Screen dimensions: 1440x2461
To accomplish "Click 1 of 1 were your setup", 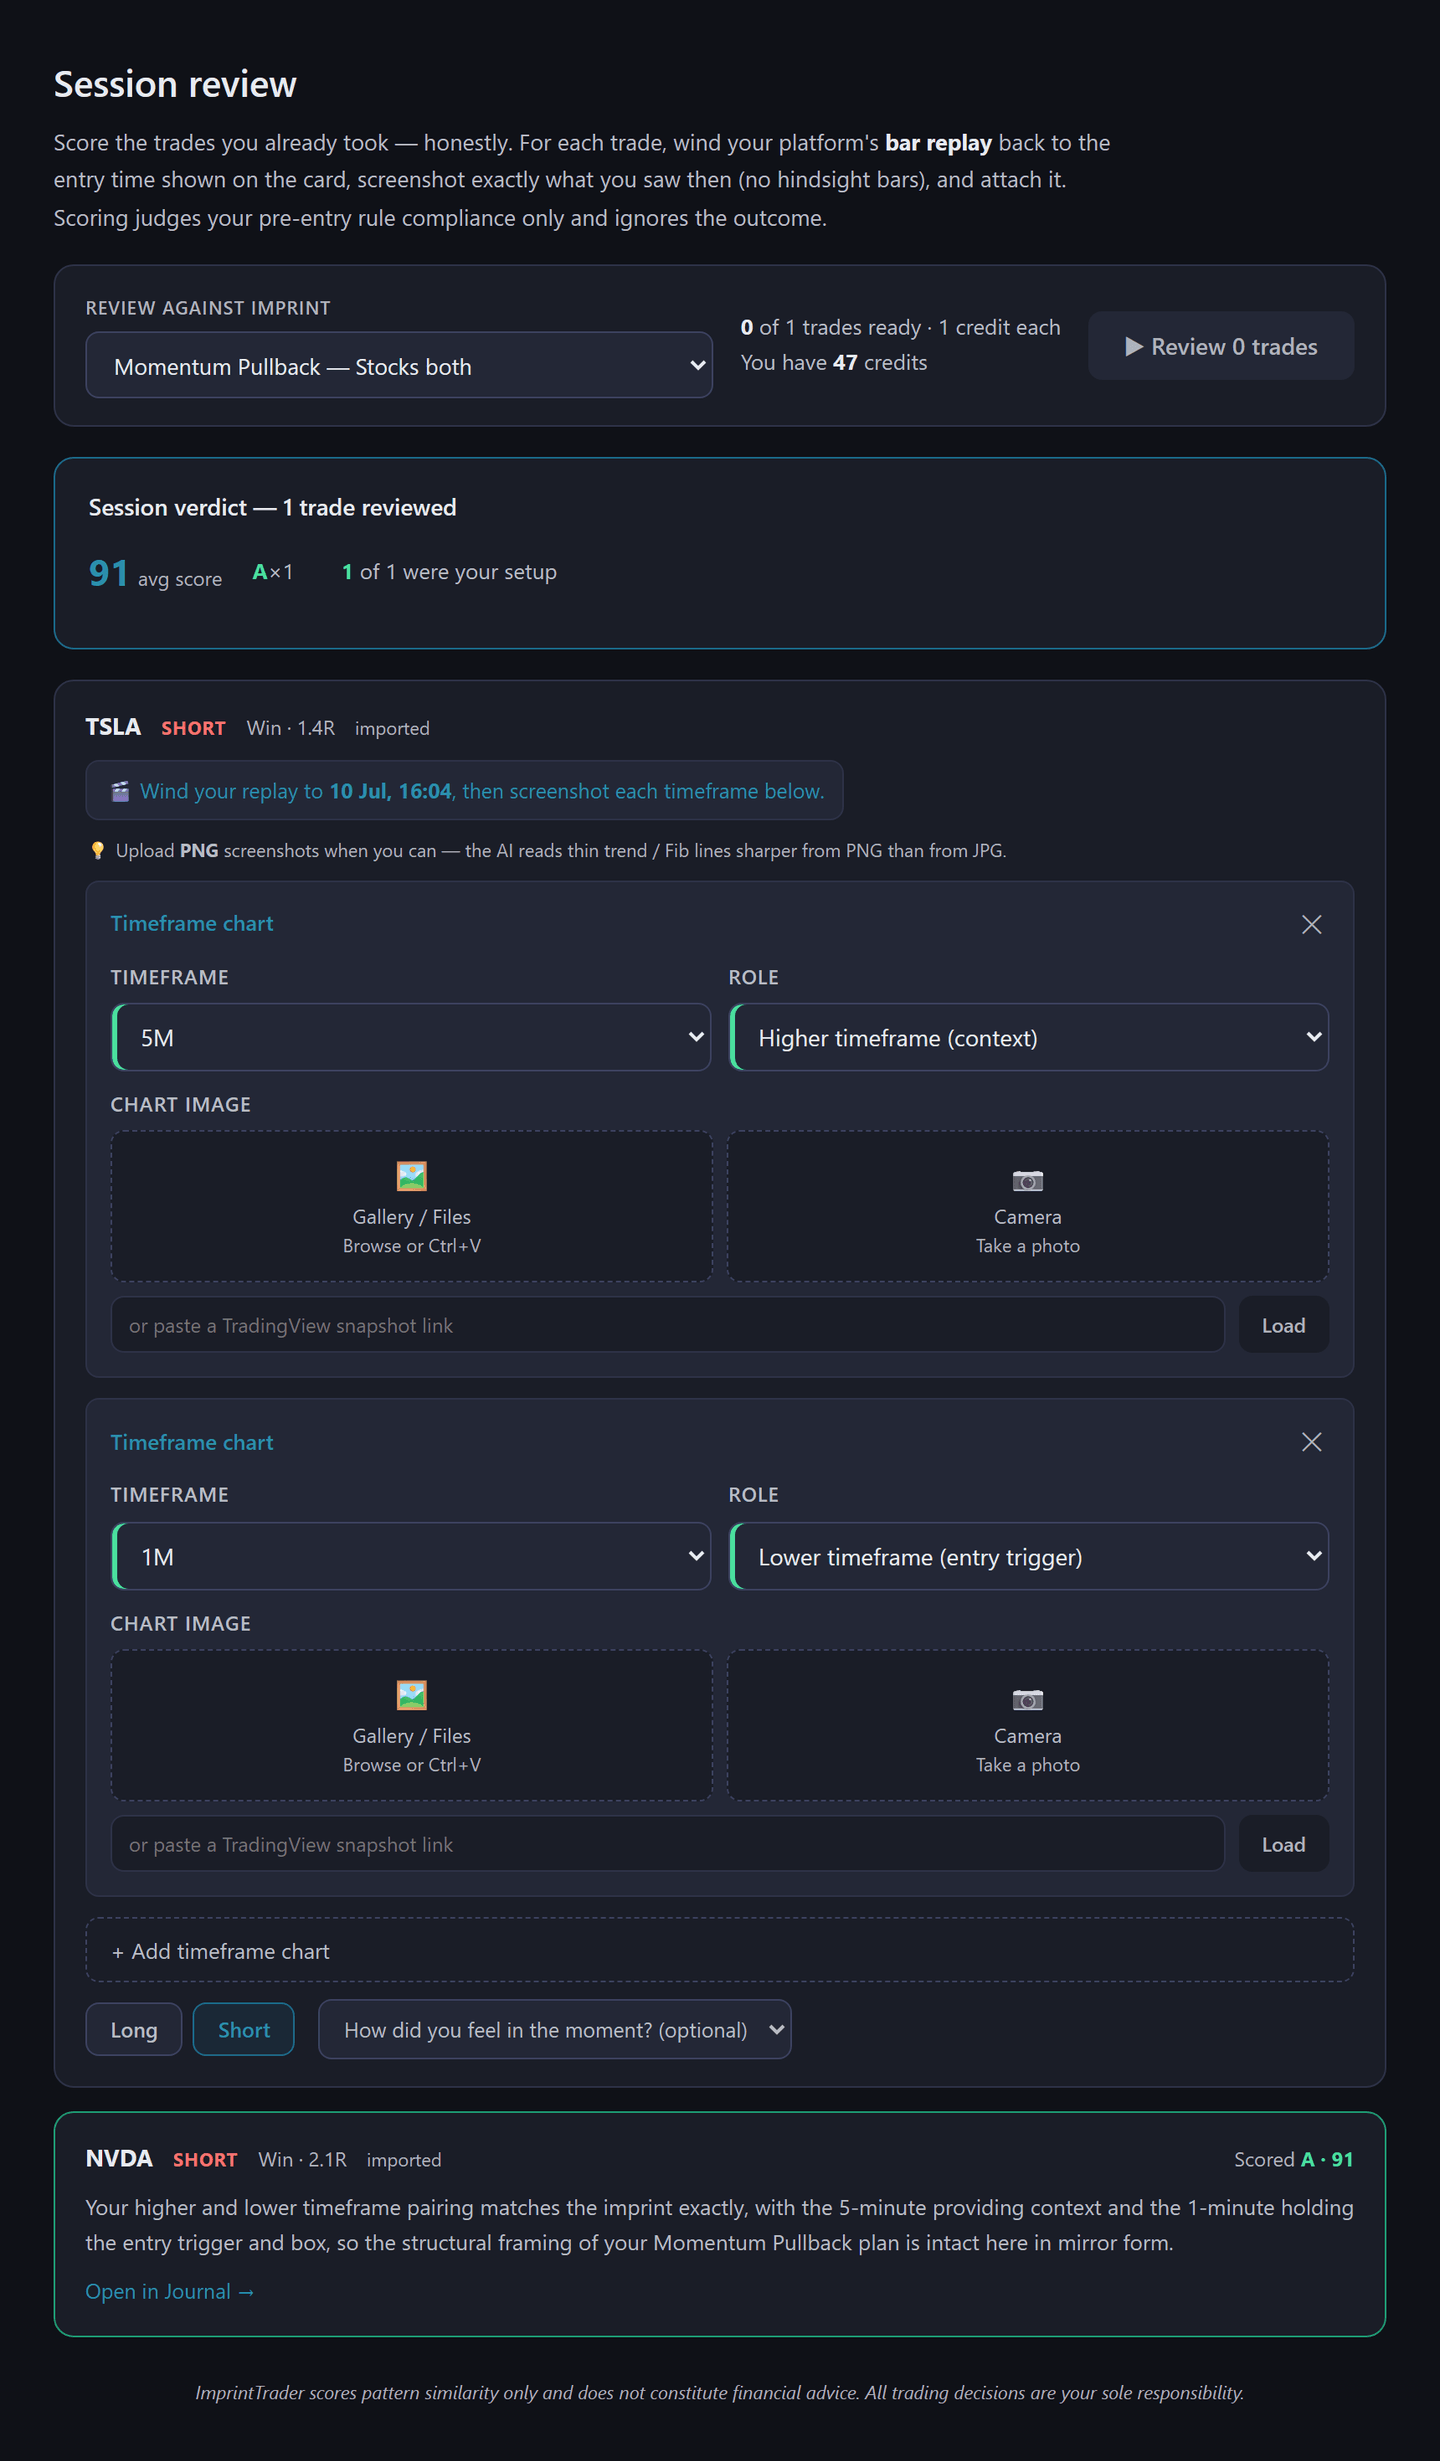I will pos(449,572).
